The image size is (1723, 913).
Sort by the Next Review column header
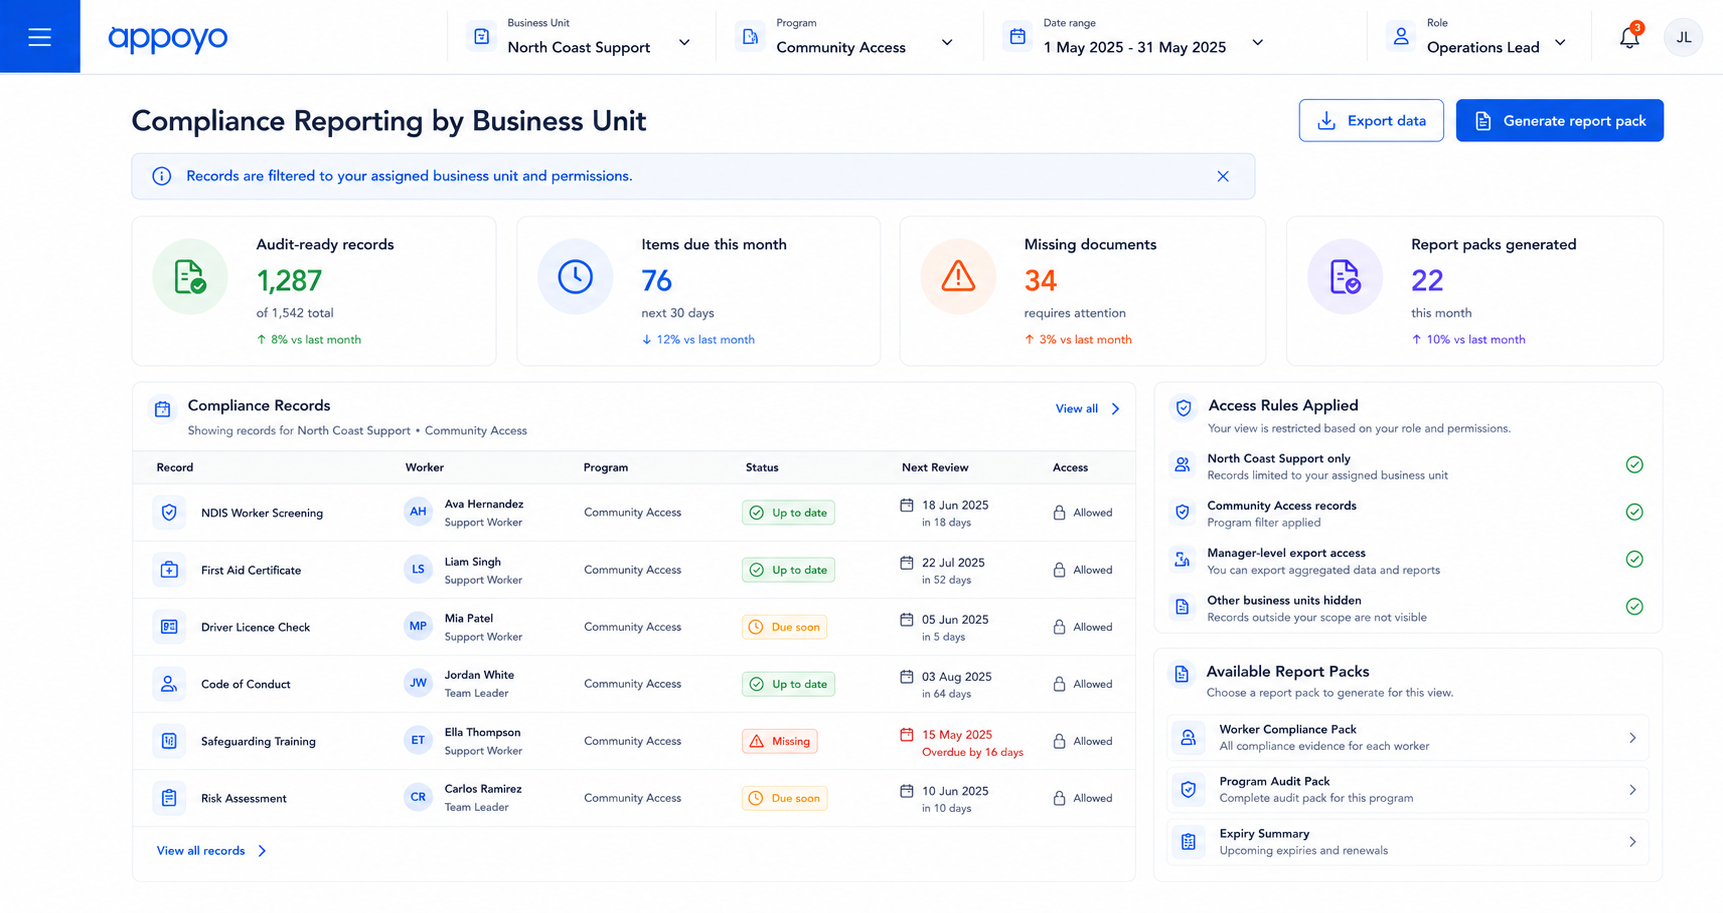click(x=935, y=467)
